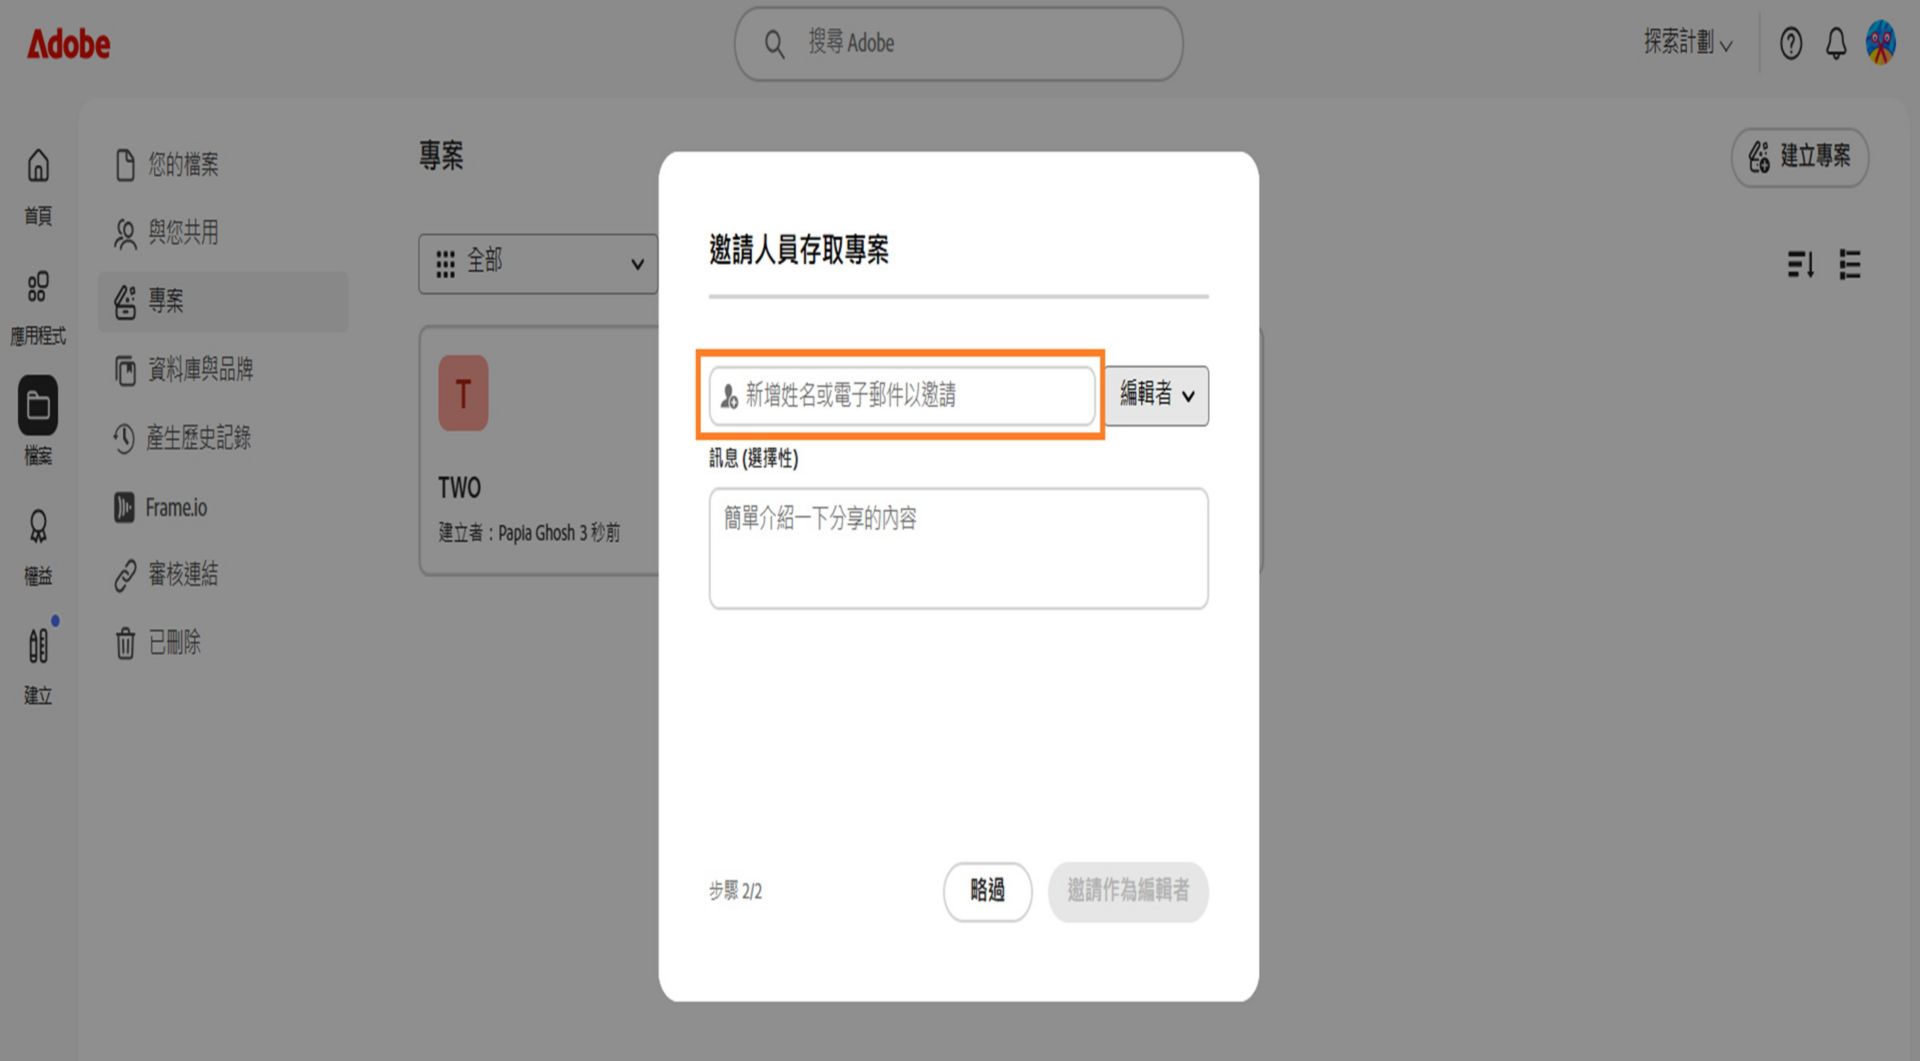Focus the 訊息 message text area
1920x1061 pixels.
[x=958, y=548]
